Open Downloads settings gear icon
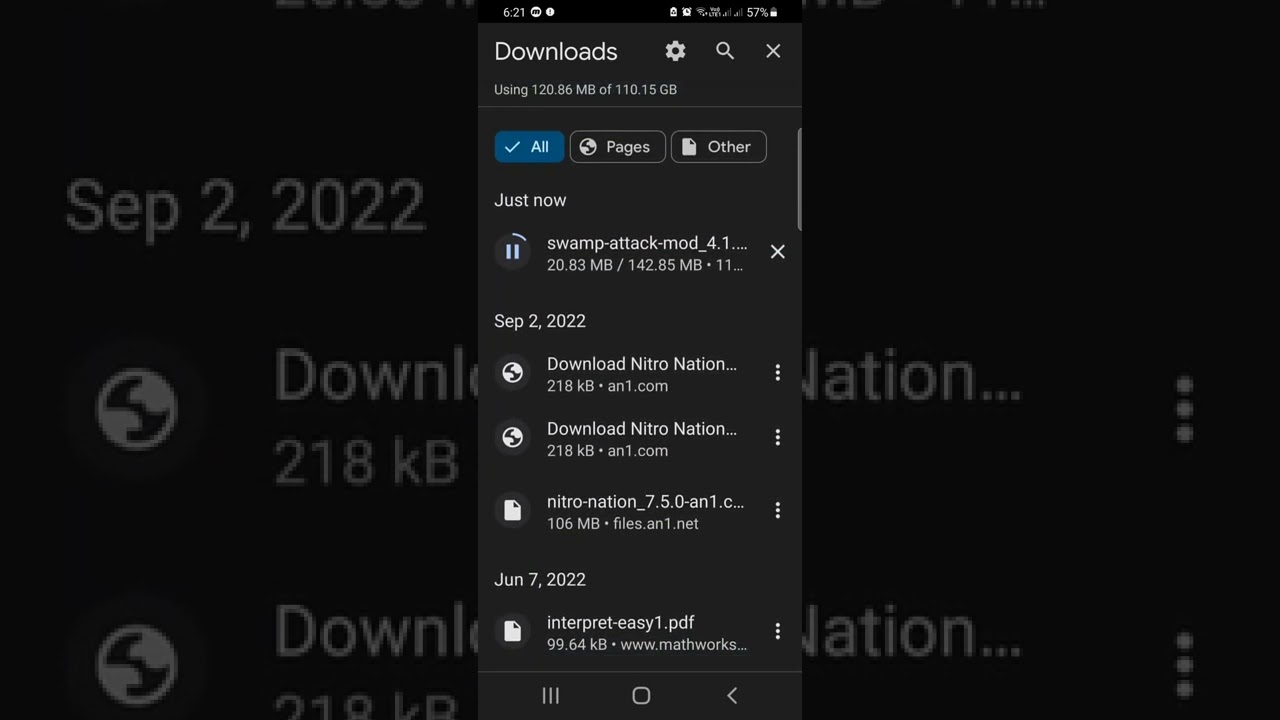The image size is (1280, 720). pos(676,51)
